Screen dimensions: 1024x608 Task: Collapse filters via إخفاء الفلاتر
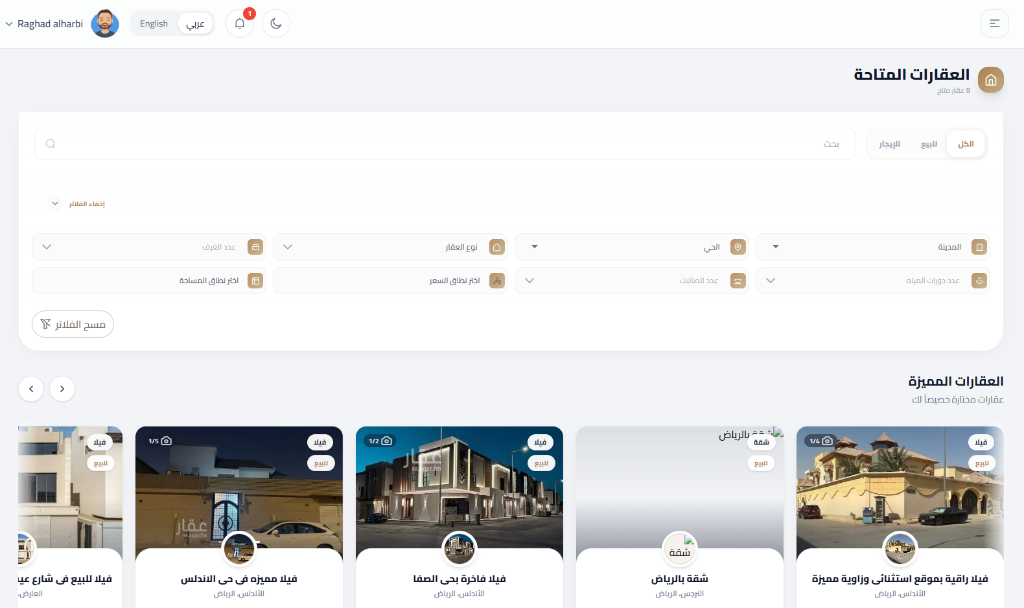(77, 204)
